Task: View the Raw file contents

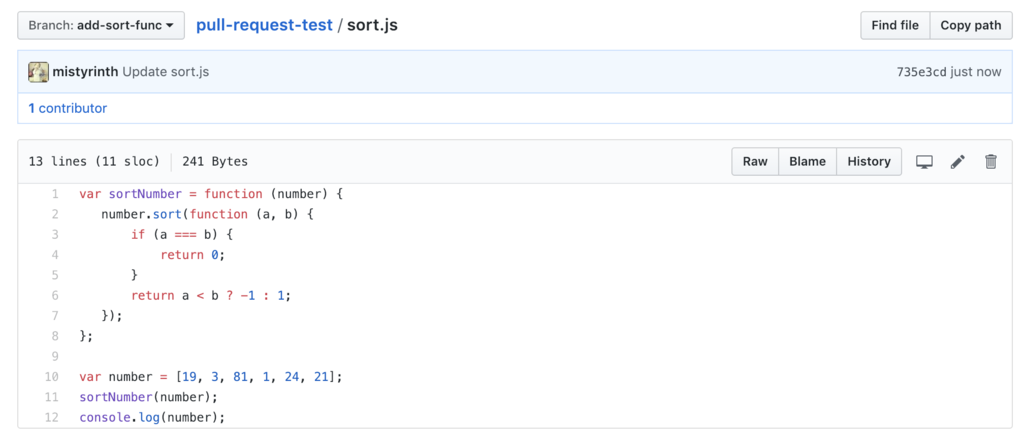Action: (755, 162)
